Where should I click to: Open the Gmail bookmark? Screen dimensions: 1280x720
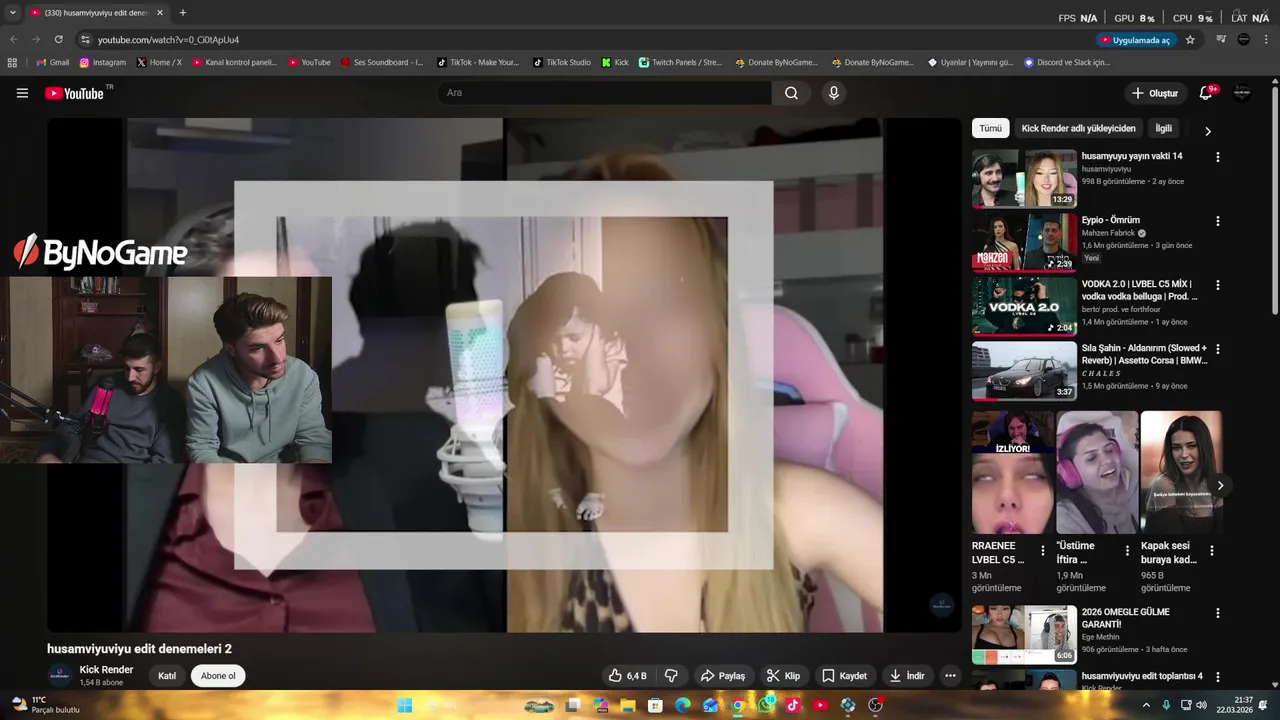pyautogui.click(x=52, y=62)
